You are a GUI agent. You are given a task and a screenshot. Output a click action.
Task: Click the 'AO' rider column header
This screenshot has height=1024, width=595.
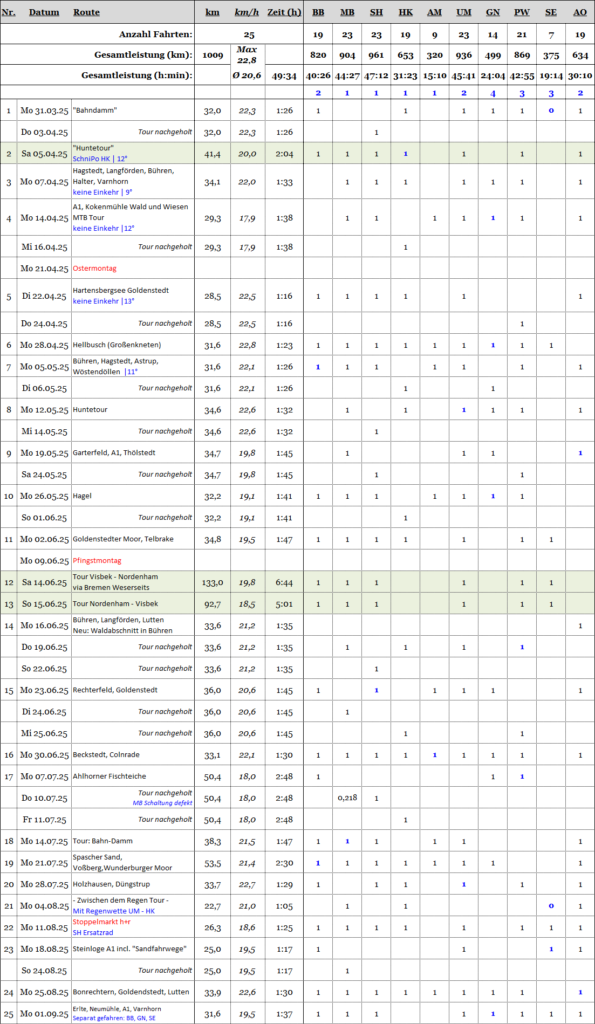click(x=580, y=12)
